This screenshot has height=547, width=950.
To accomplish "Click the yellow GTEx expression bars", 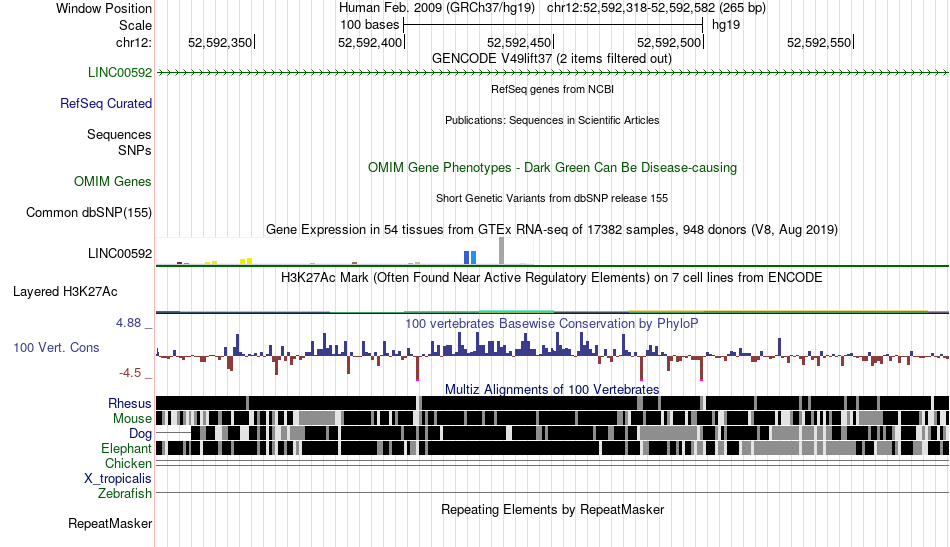I will [x=246, y=261].
